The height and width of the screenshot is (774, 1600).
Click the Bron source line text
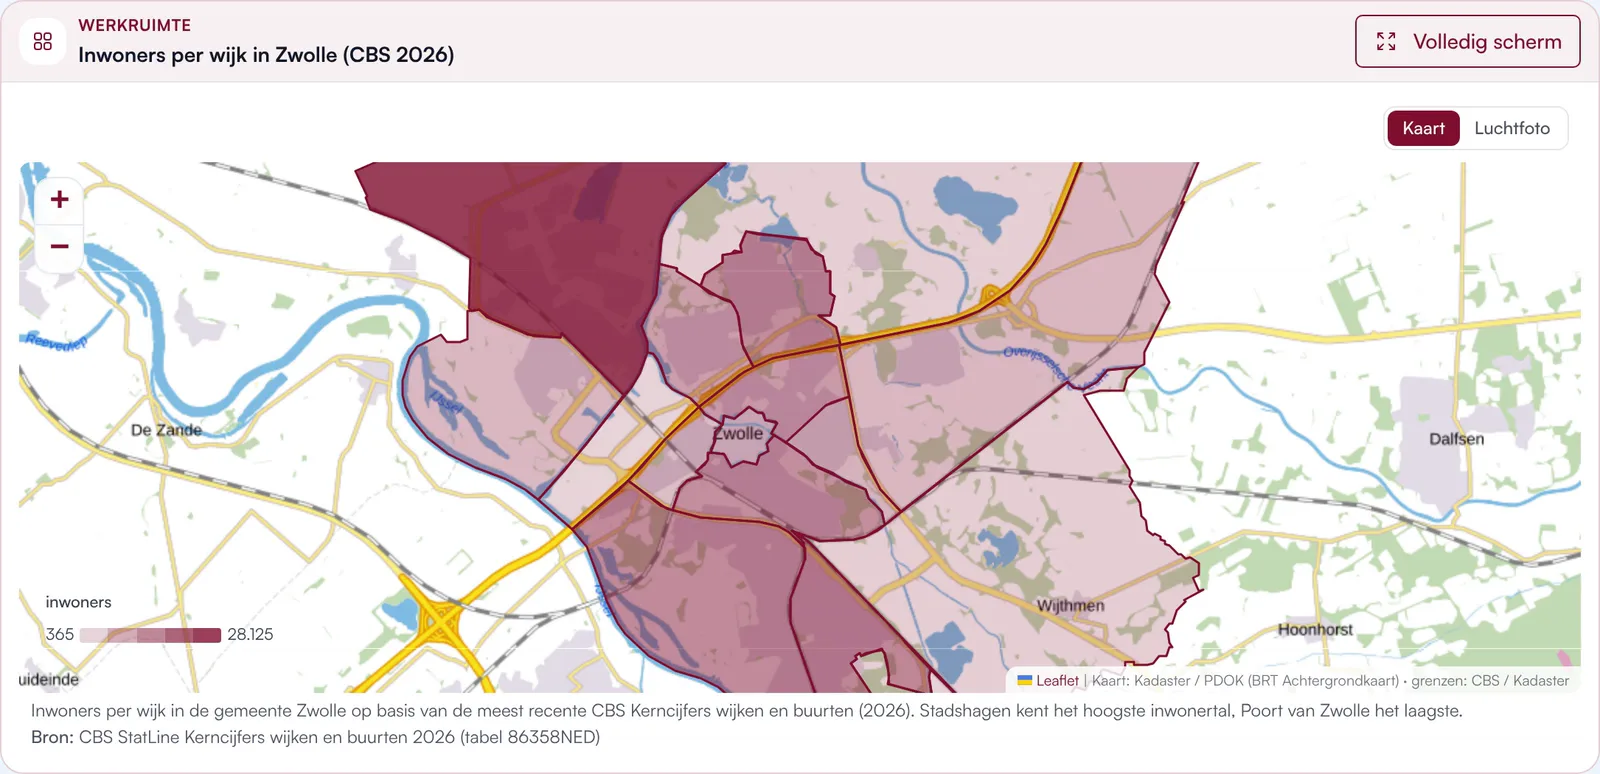tap(315, 737)
